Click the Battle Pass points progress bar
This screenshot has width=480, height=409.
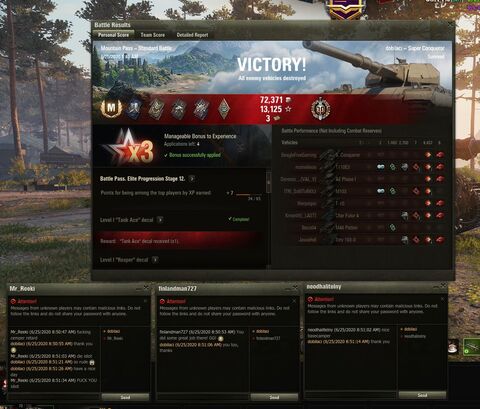(x=248, y=194)
